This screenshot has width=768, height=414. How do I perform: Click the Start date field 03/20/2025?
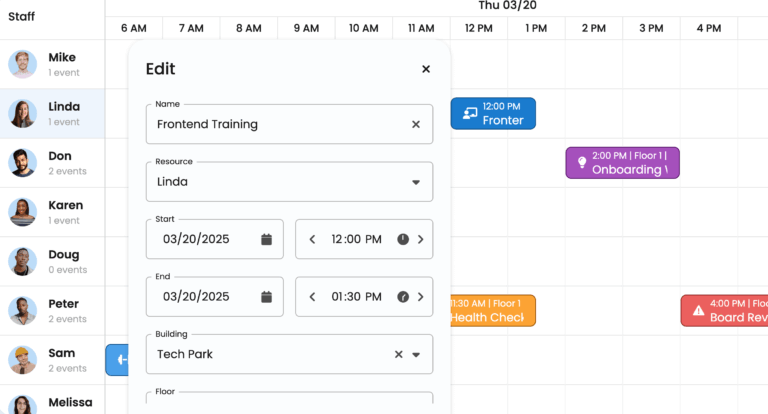[x=215, y=239]
